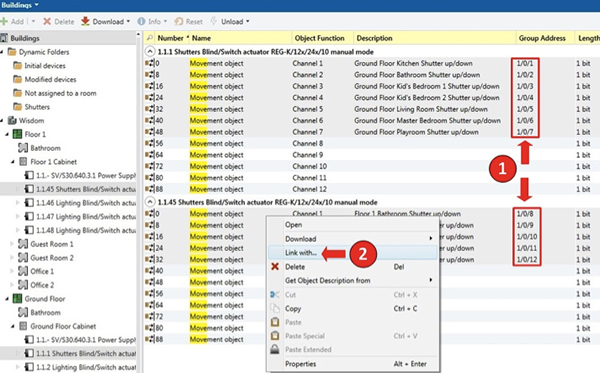Click the Office 2 room icon

[x=23, y=285]
